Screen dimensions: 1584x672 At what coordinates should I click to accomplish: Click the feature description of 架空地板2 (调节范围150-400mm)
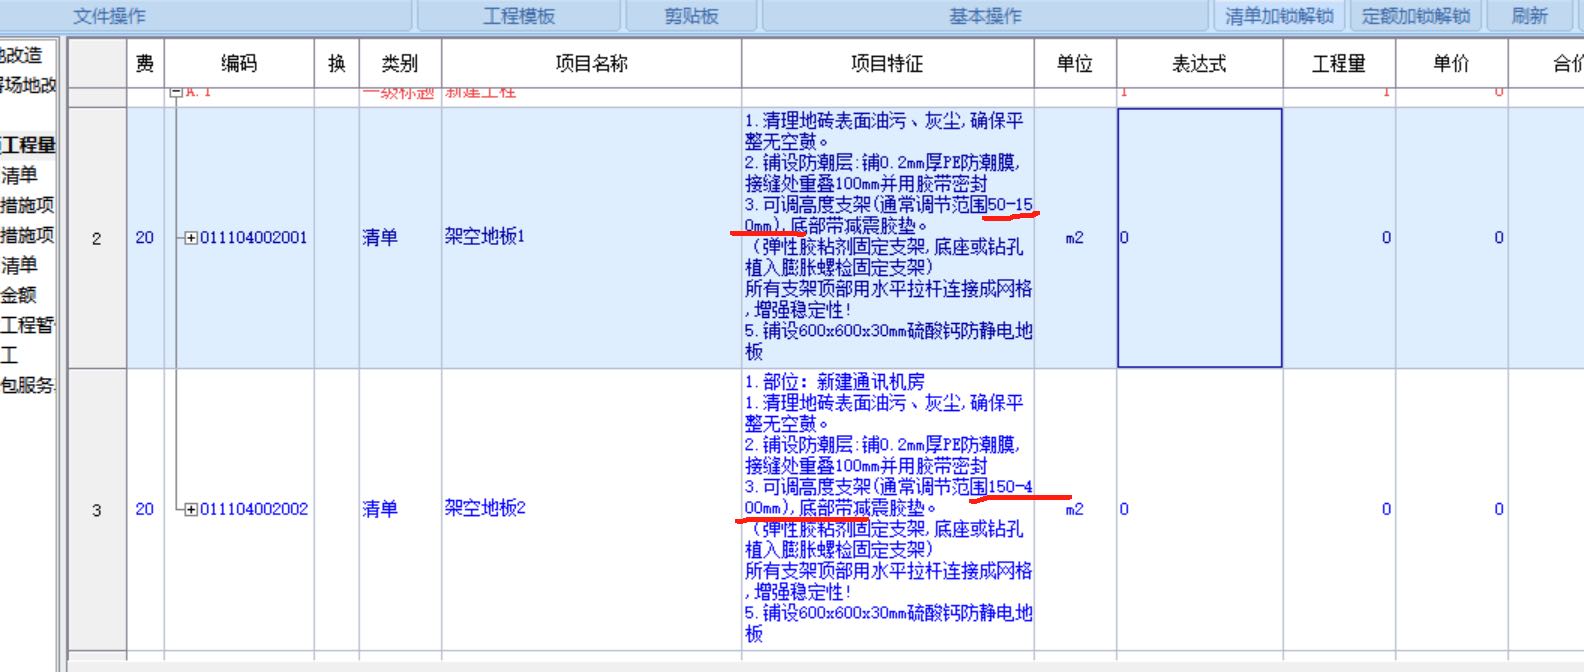(888, 509)
